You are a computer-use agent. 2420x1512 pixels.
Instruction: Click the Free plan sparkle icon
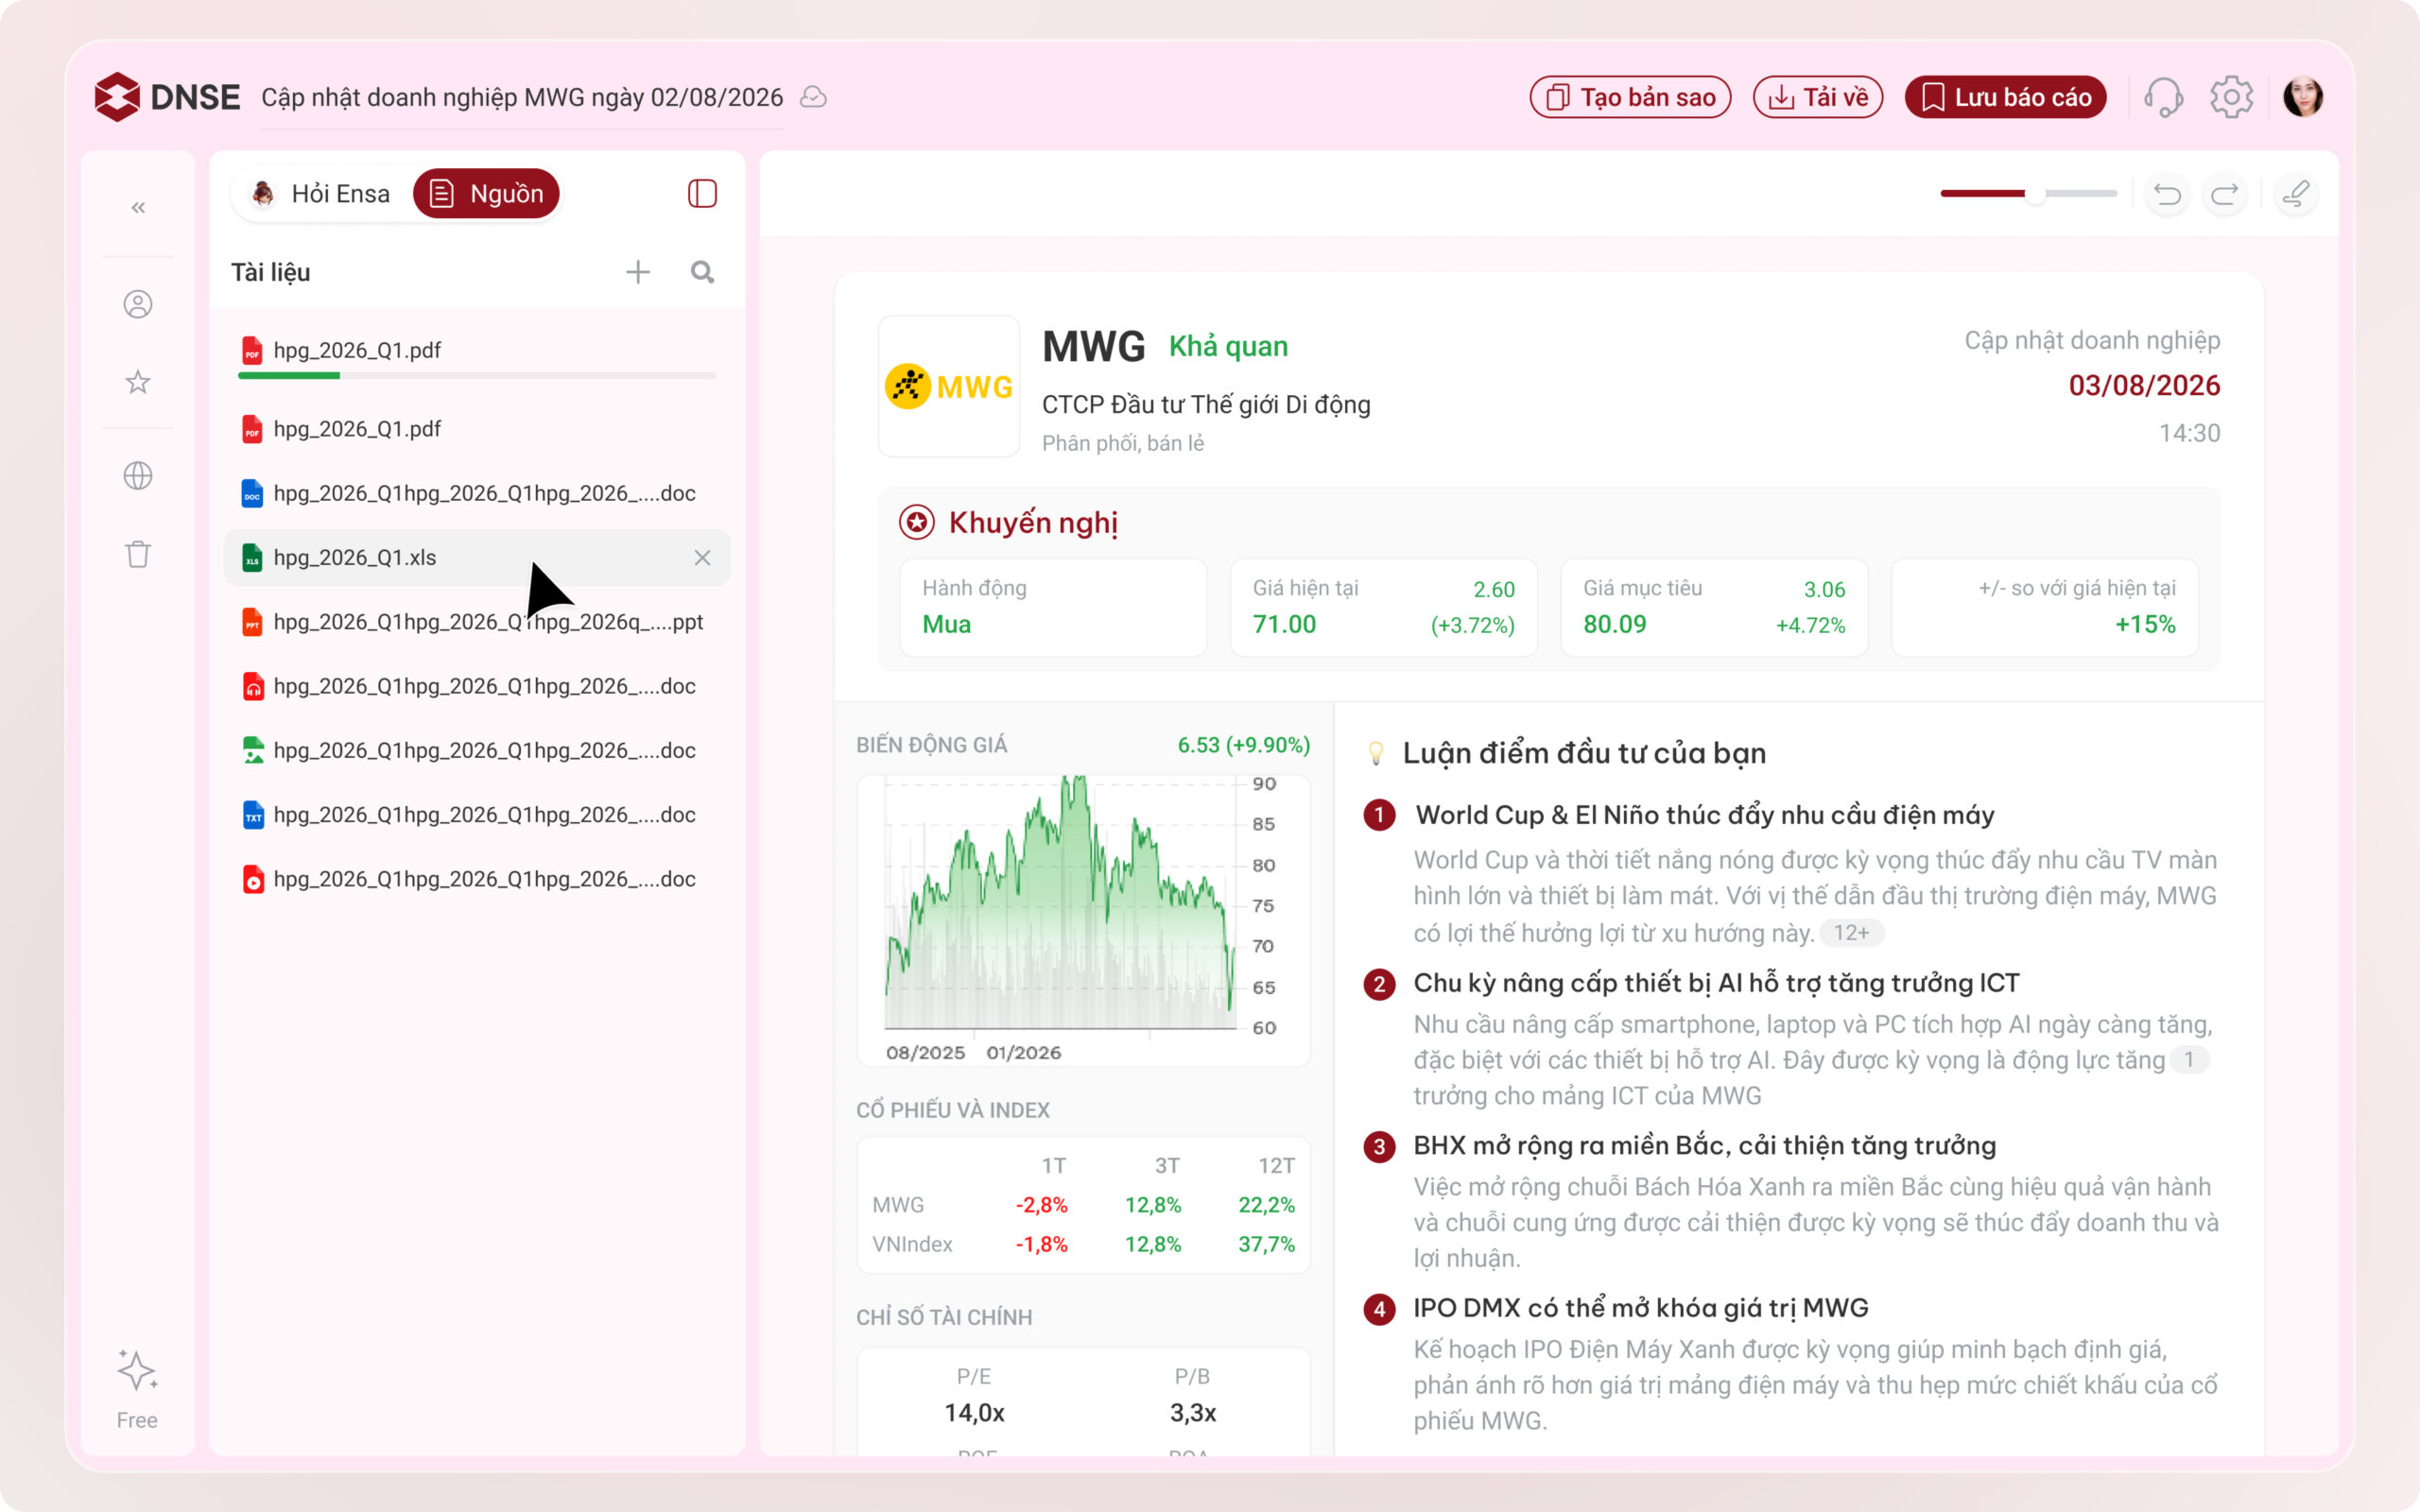coord(137,1371)
